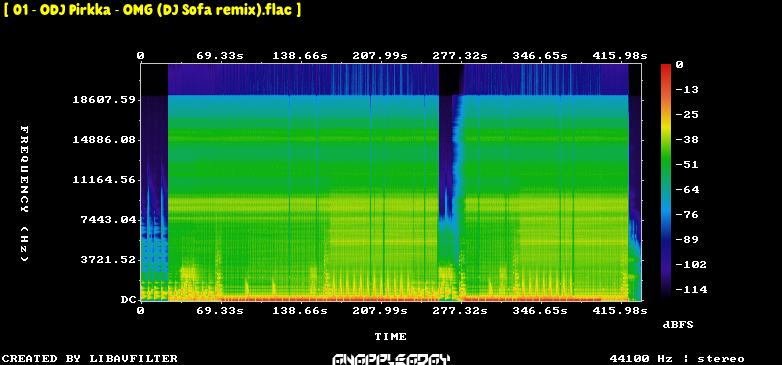Click the 277.32s top time marker

(x=460, y=56)
